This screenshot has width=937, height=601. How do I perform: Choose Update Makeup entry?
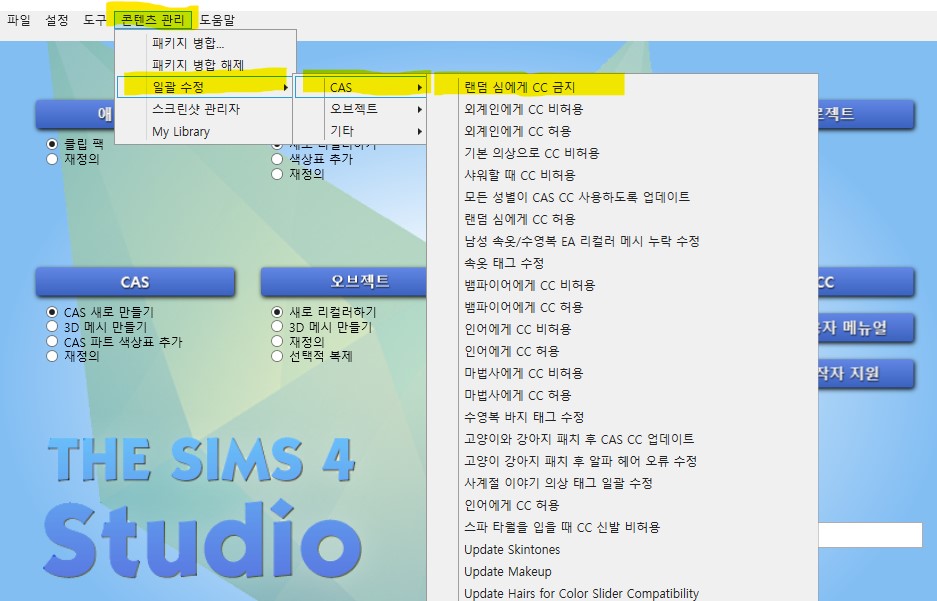pos(622,572)
